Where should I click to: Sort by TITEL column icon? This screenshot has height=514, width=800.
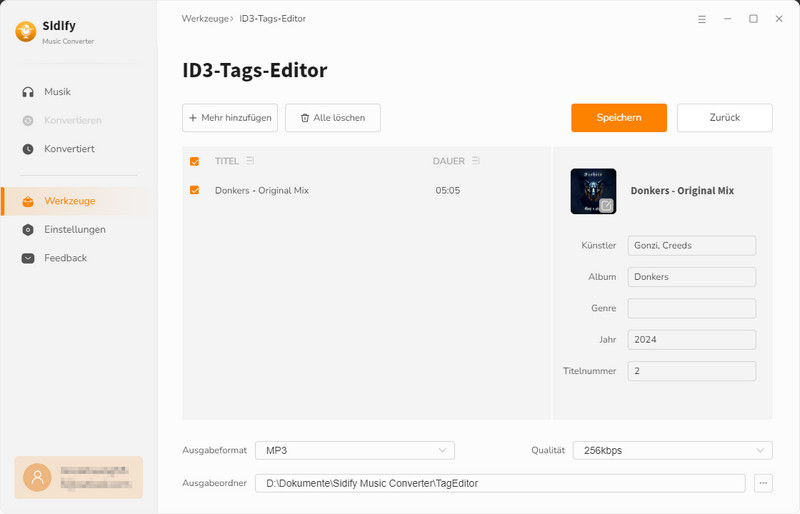point(249,161)
